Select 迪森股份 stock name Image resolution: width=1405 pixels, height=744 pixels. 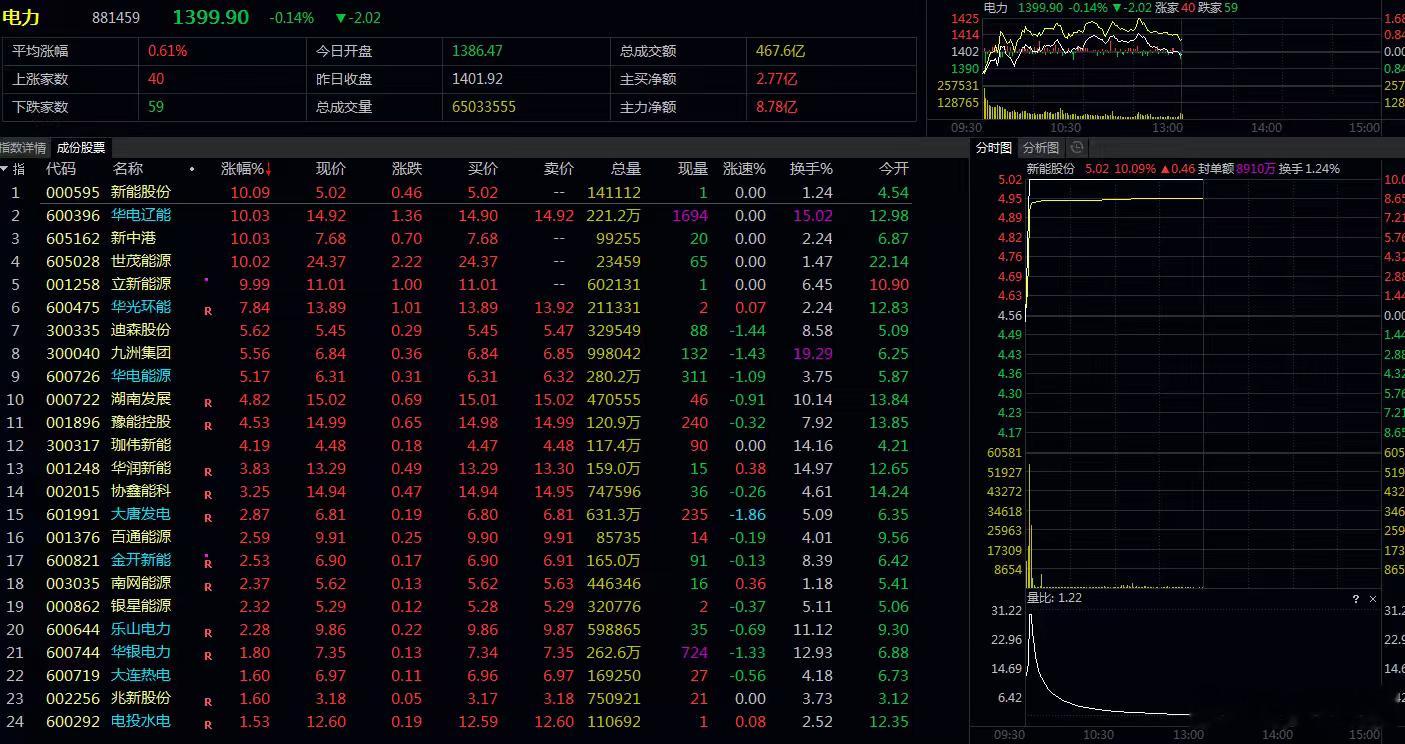click(141, 330)
